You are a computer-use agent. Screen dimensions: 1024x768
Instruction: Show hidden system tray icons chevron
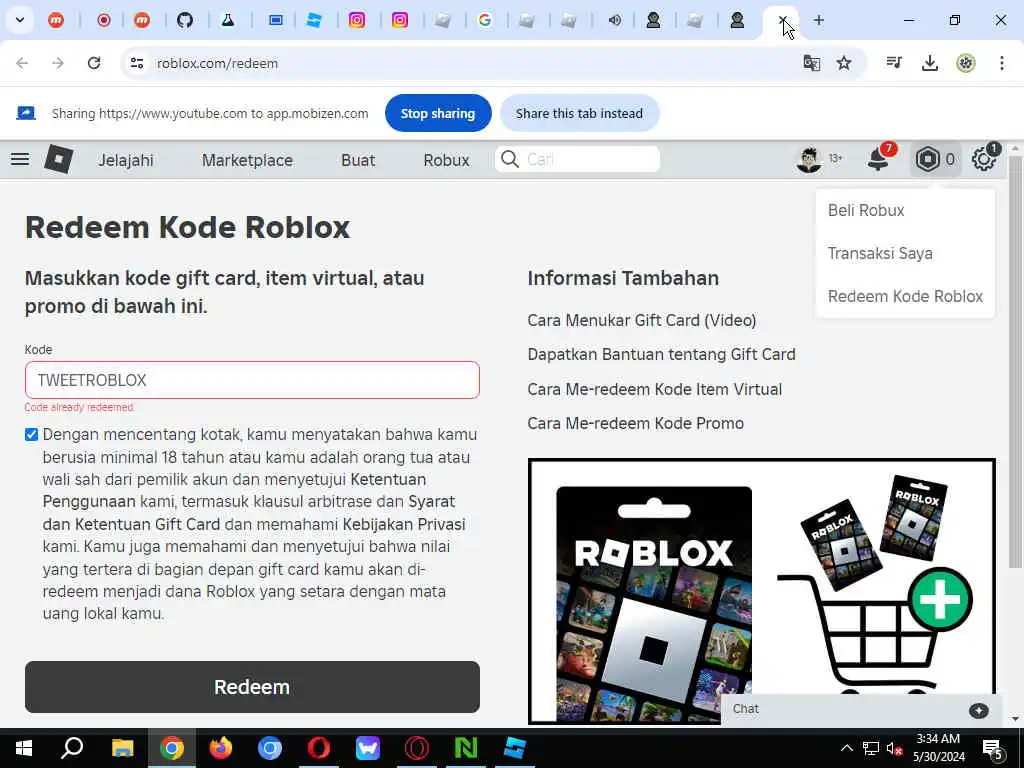pos(846,748)
